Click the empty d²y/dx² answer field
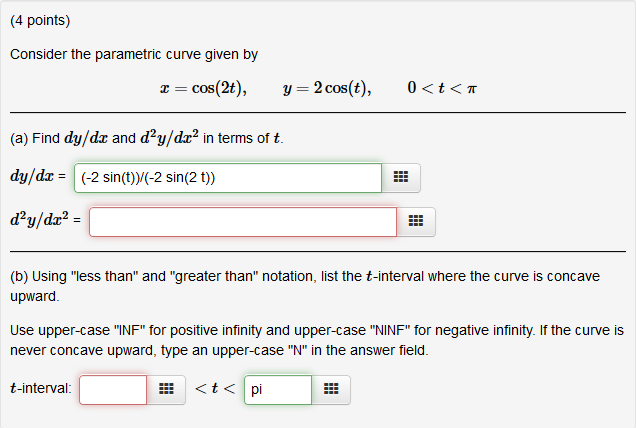The height and width of the screenshot is (428, 636). 243,222
